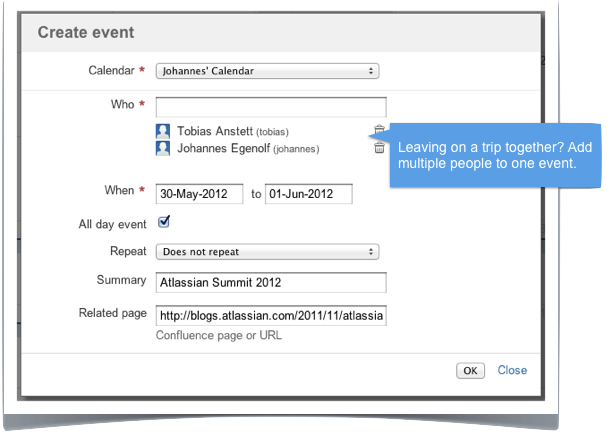Open the Calendar dropdown
The width and height of the screenshot is (607, 436).
coord(267,71)
